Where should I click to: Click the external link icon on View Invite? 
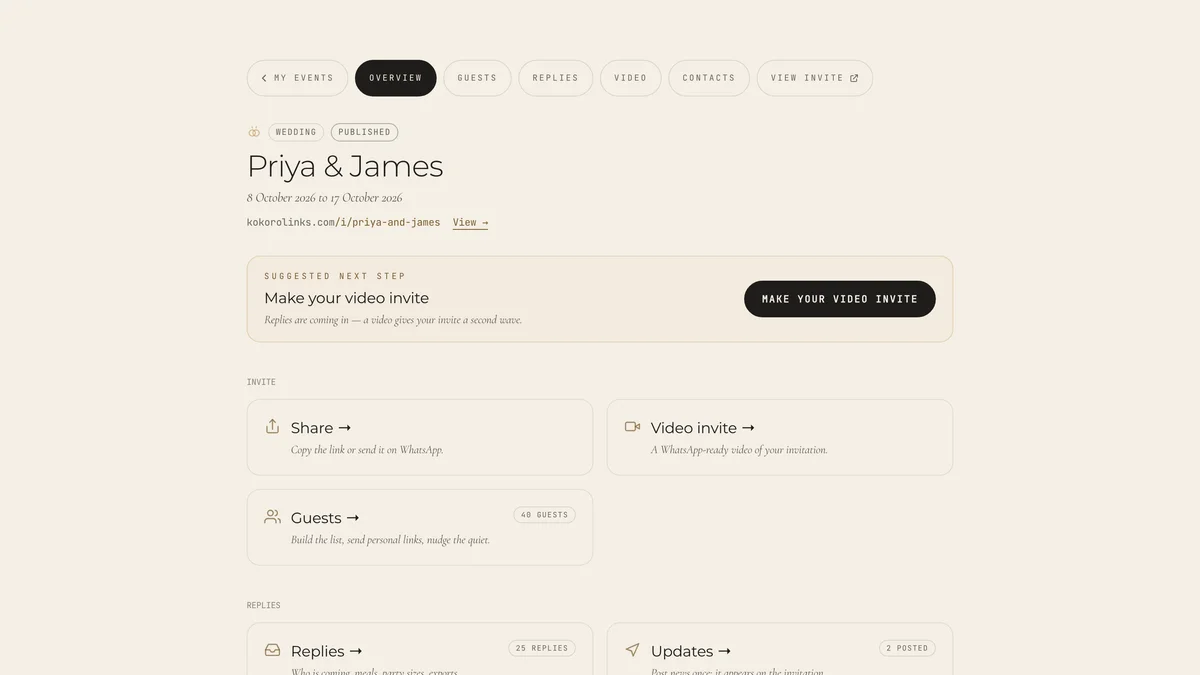(x=854, y=78)
